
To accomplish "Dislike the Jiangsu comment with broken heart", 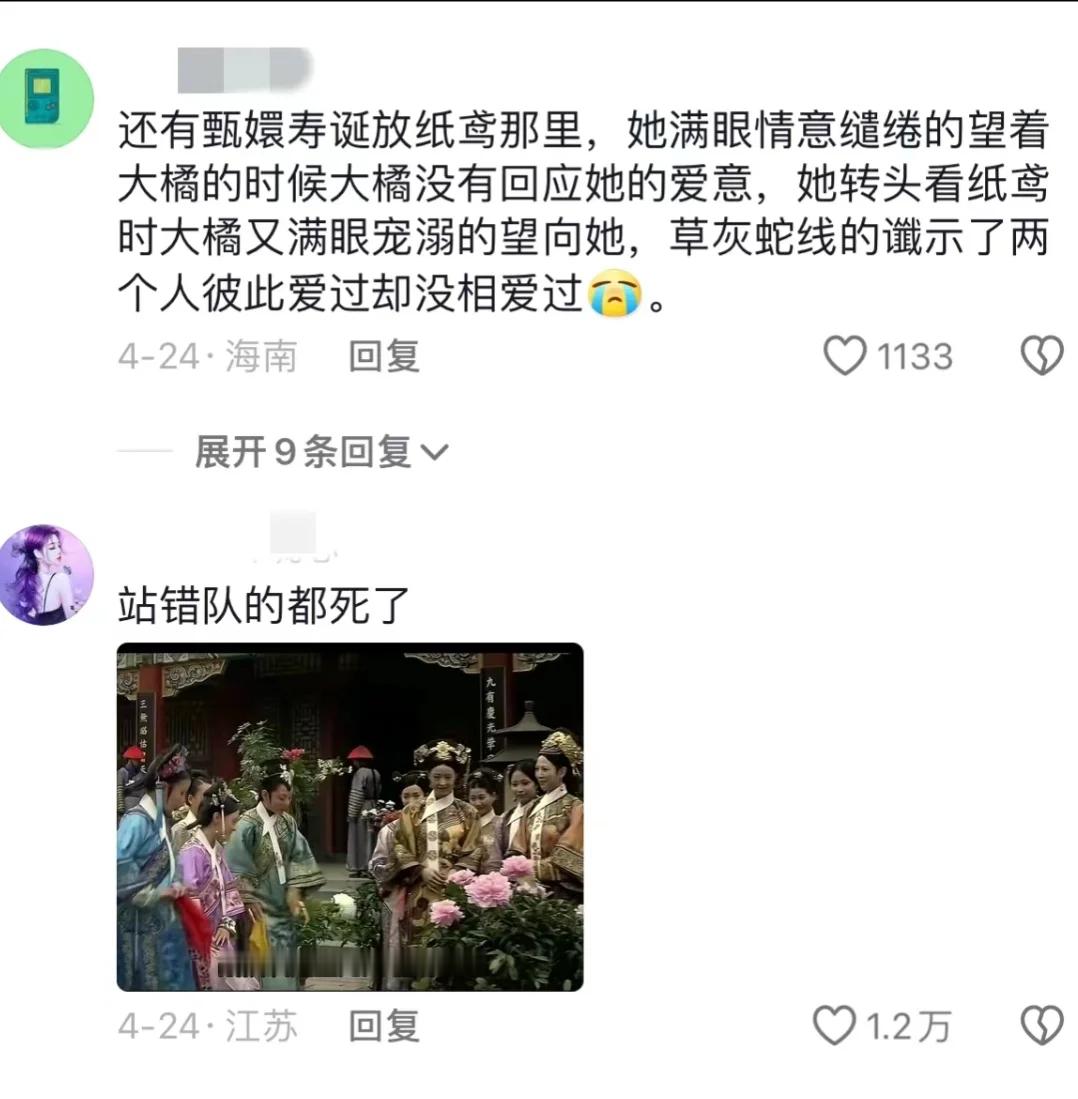I will point(1042,1025).
